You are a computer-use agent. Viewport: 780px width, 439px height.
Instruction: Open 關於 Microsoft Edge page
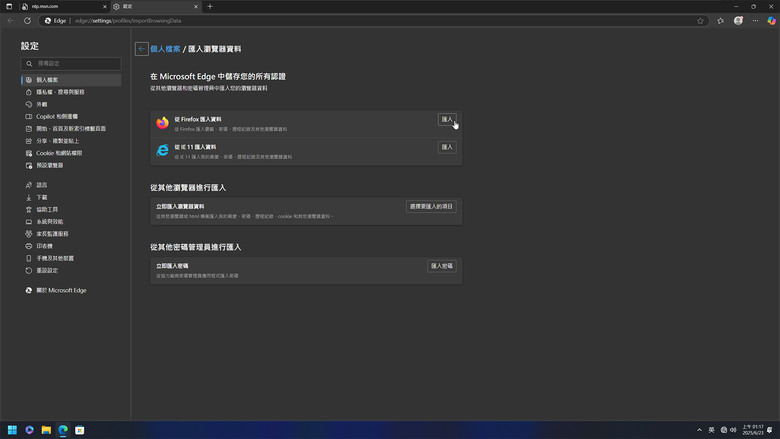click(71, 290)
